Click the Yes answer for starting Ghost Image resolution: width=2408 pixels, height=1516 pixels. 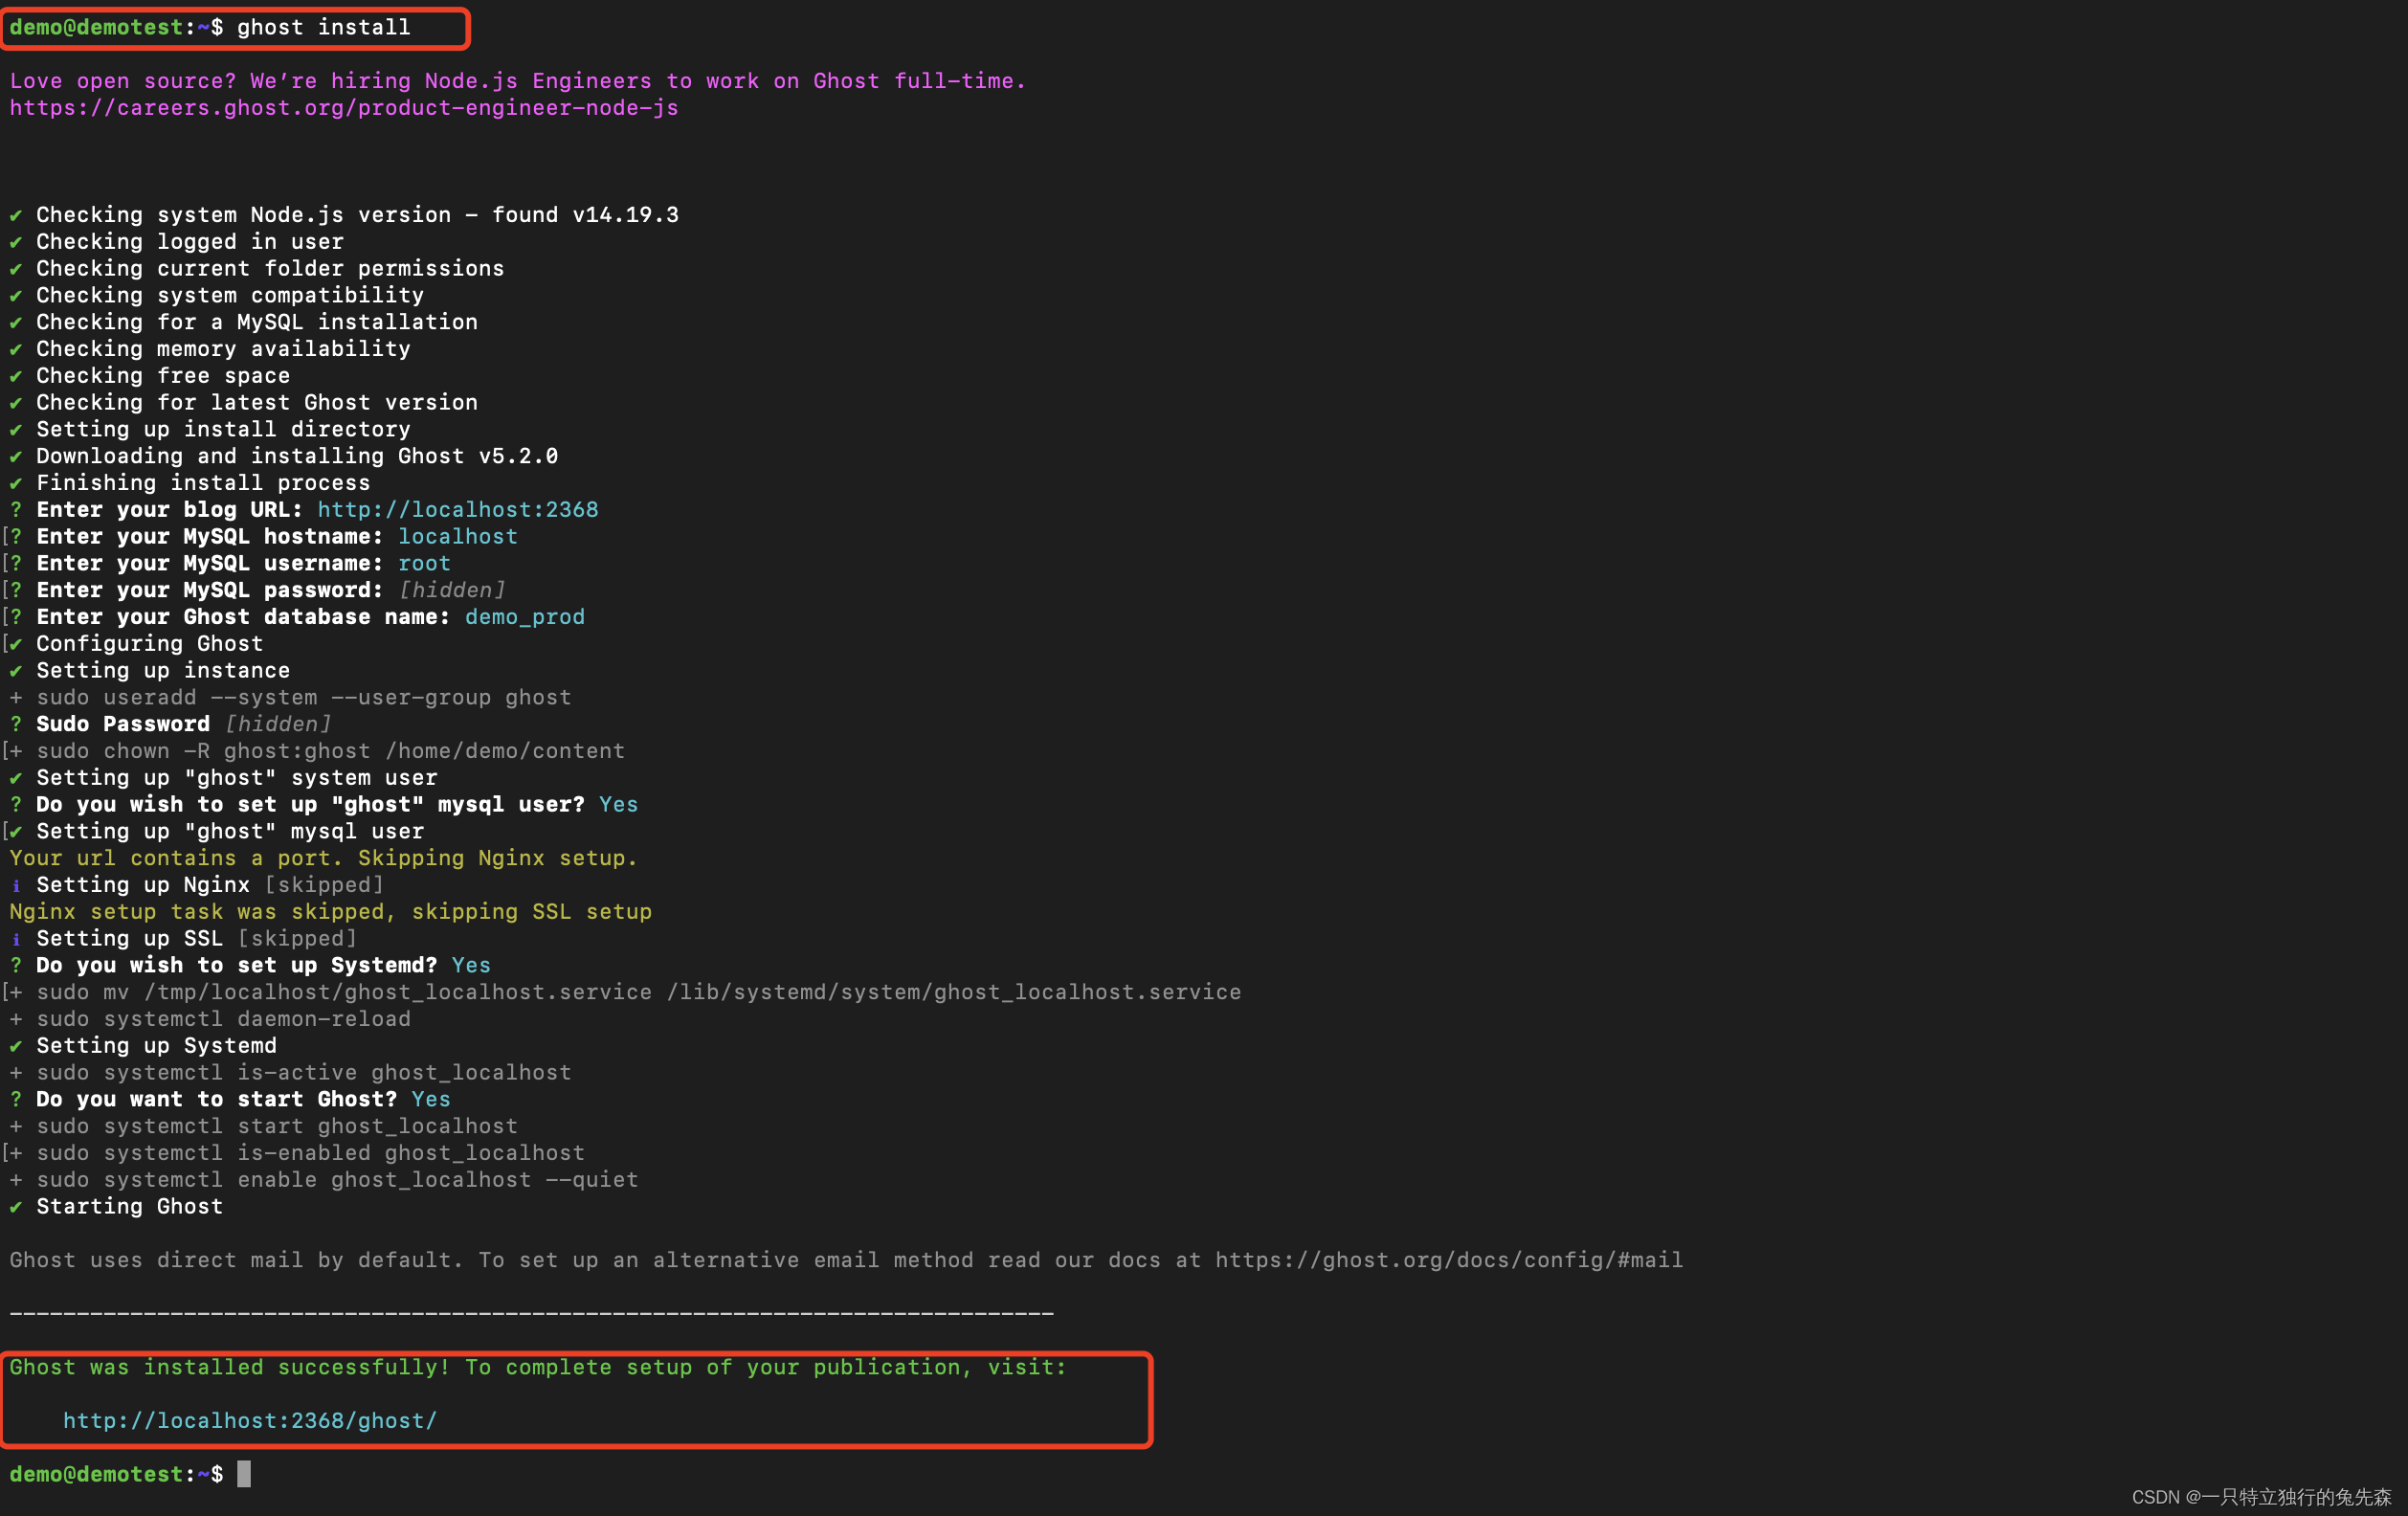coord(431,1099)
